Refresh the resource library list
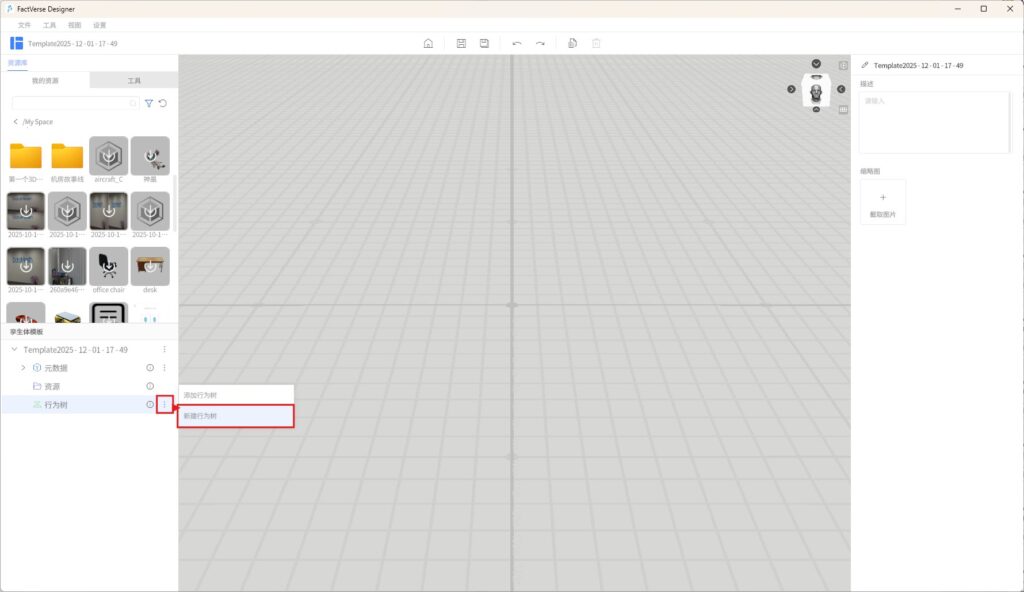The width and height of the screenshot is (1024, 592). click(x=163, y=103)
